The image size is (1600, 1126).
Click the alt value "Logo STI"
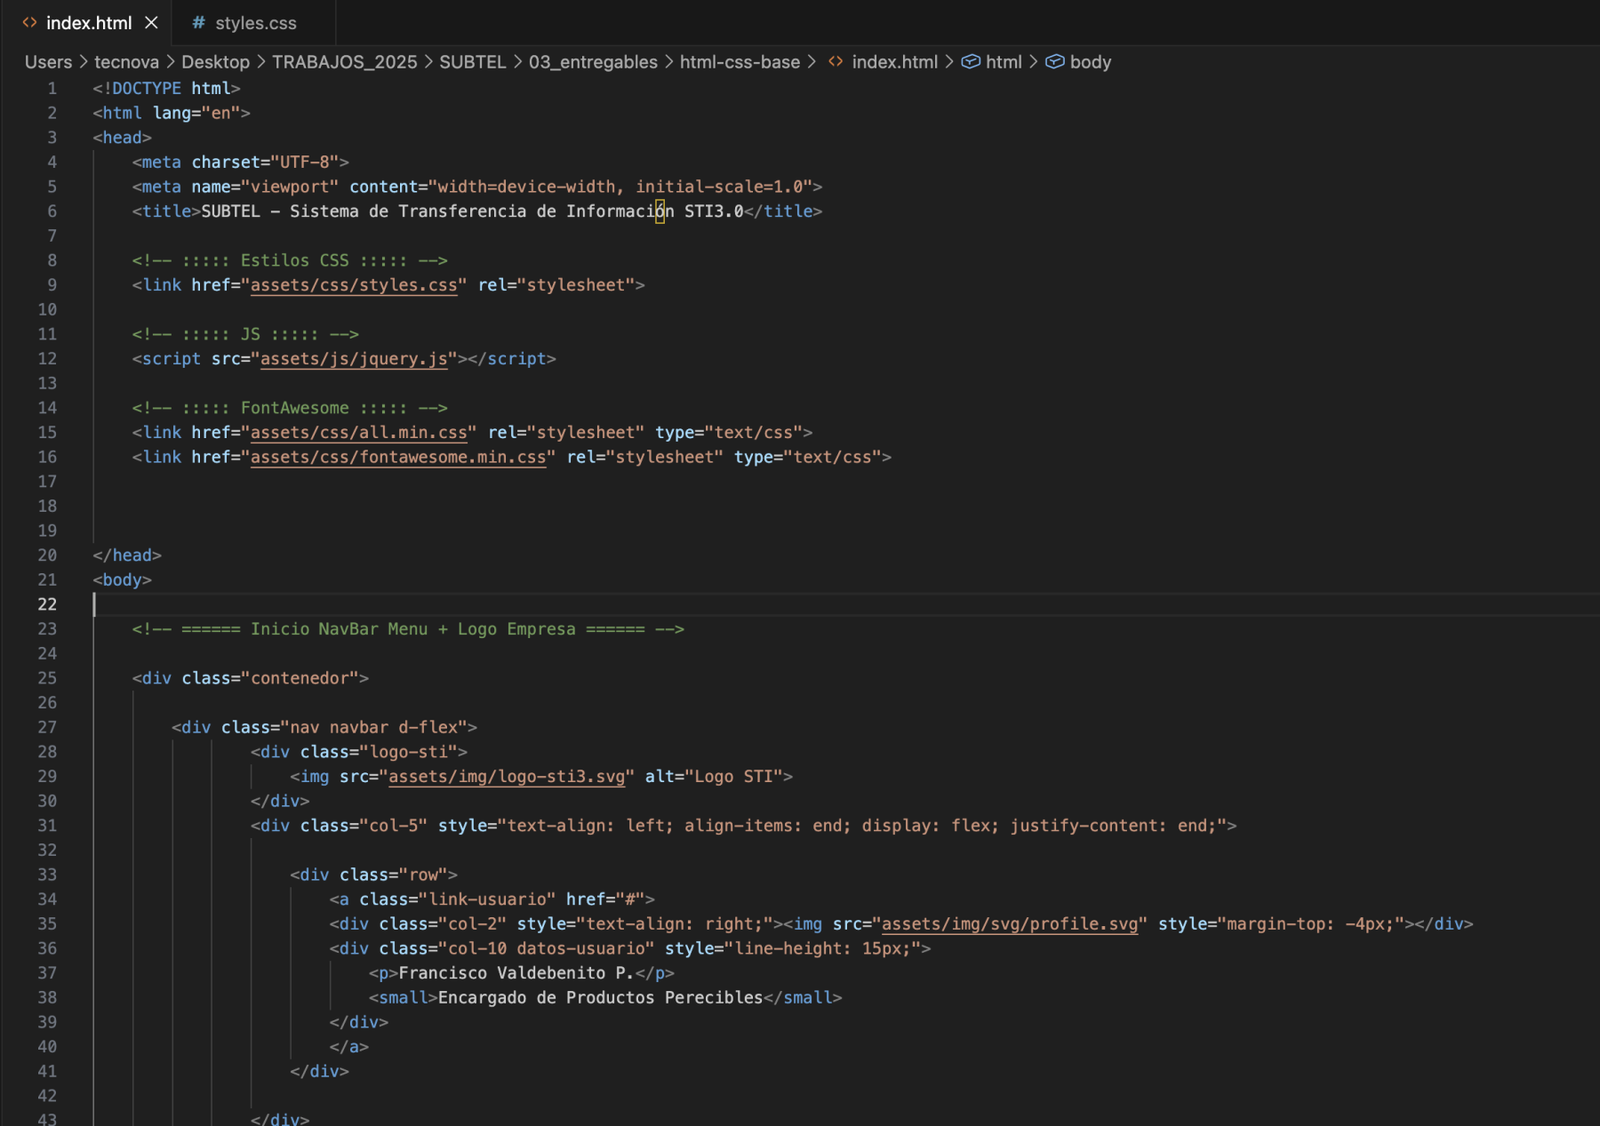[733, 777]
